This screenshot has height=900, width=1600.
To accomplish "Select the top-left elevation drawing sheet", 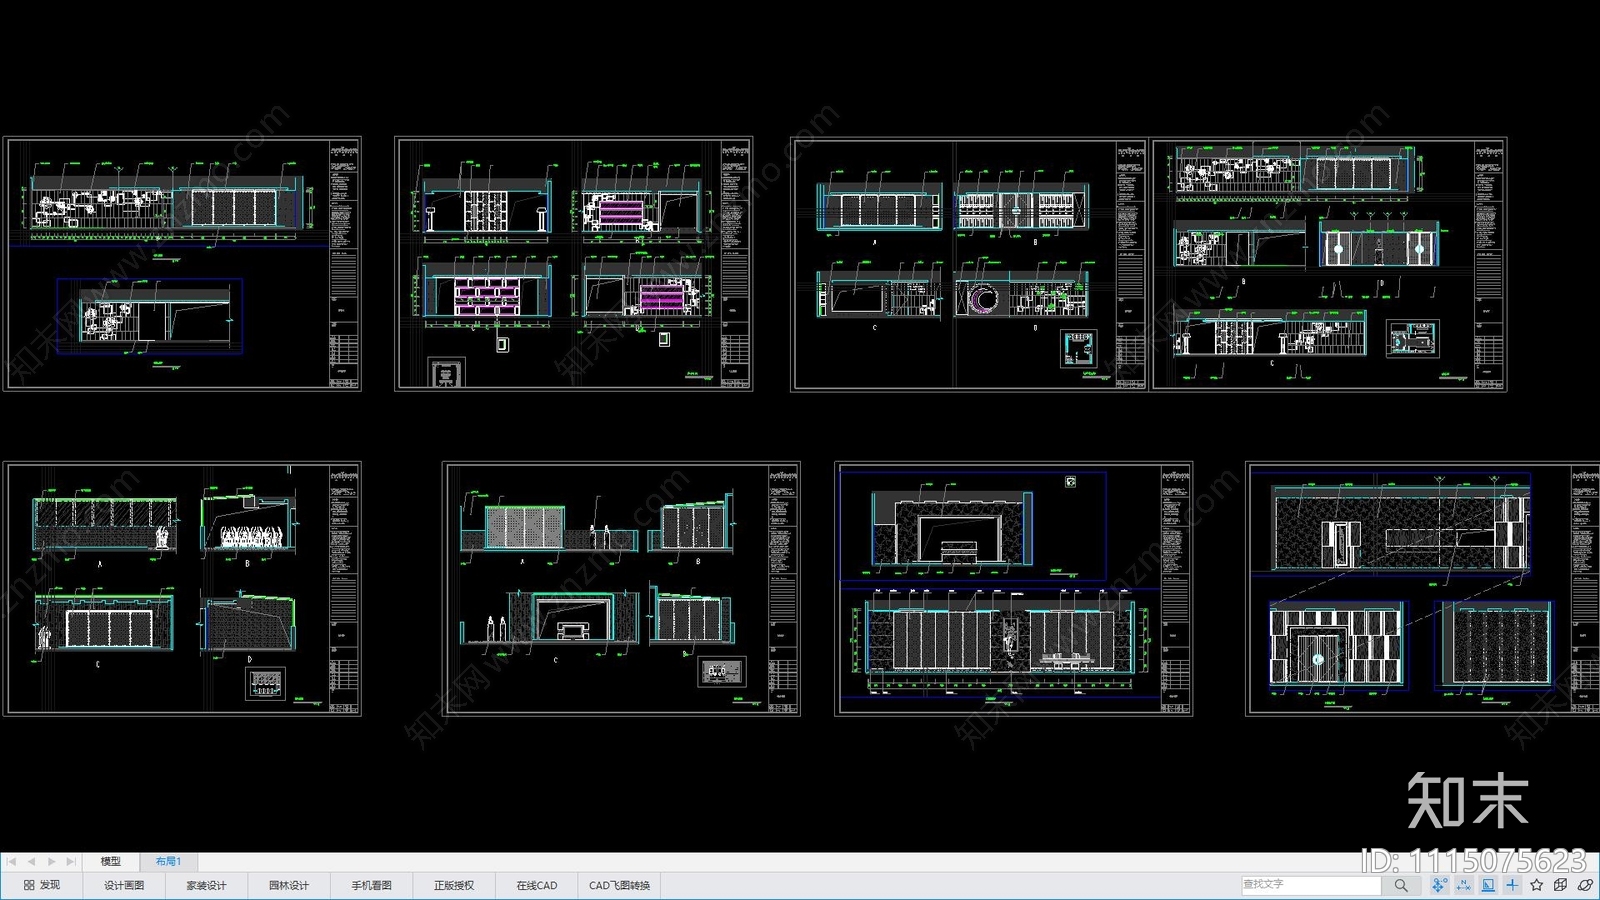I will click(182, 264).
